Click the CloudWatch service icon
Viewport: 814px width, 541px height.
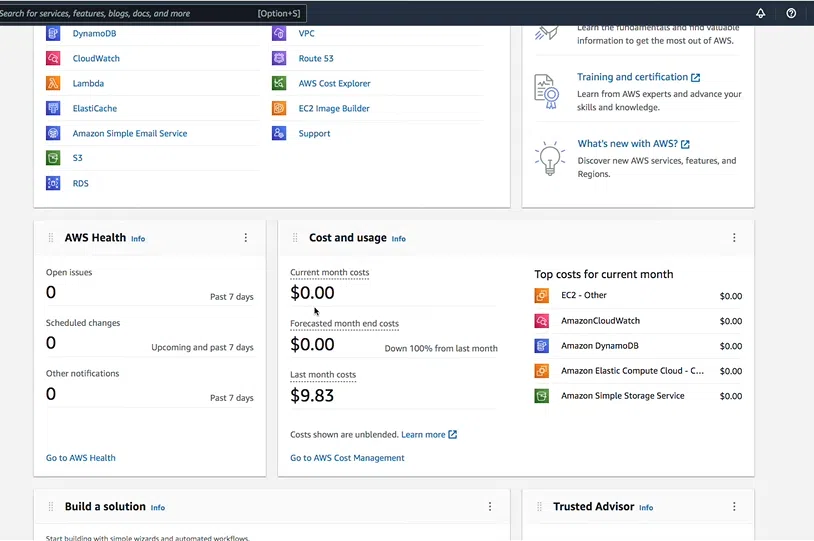[x=53, y=58]
